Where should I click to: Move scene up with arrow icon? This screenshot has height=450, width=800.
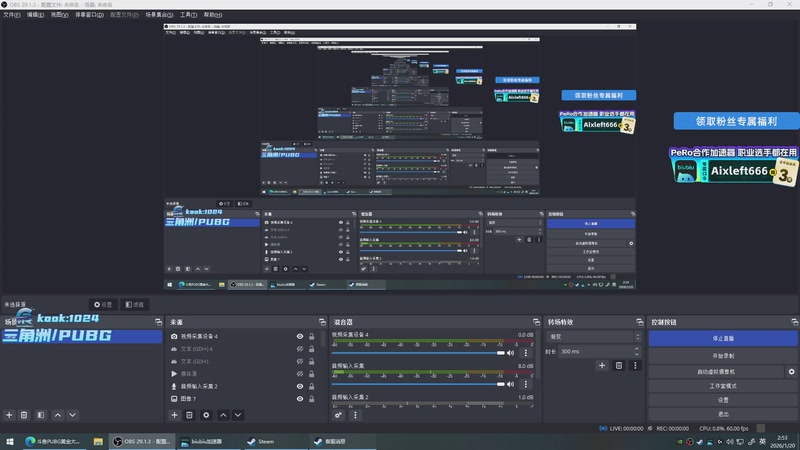coord(58,415)
